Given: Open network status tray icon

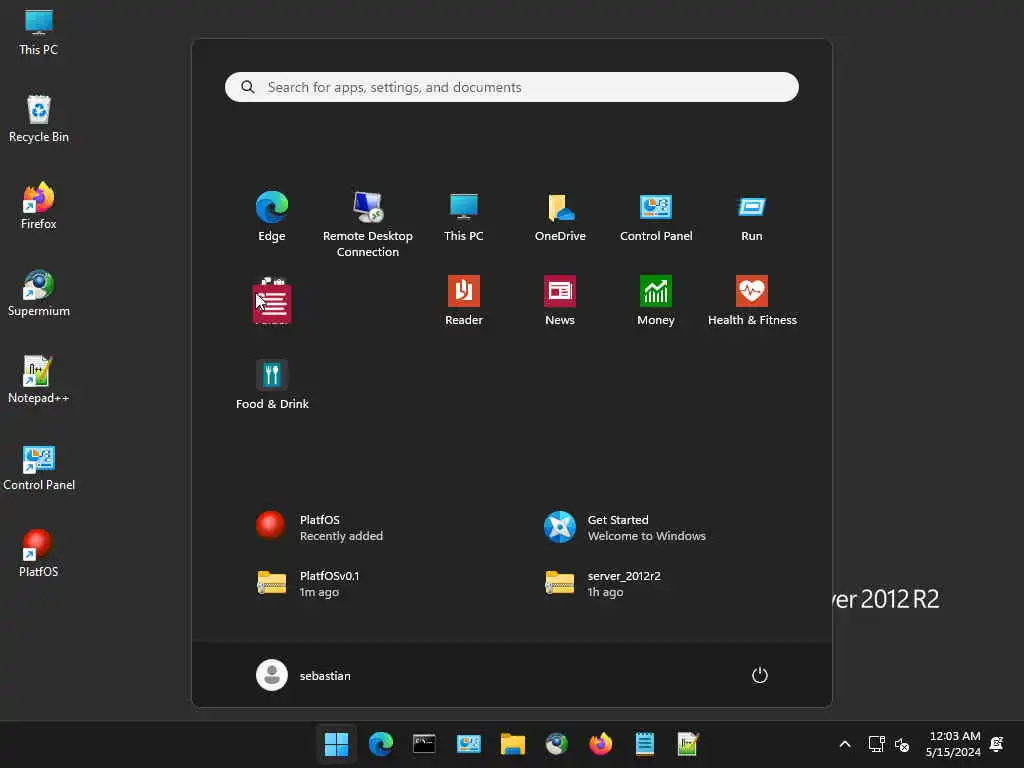Looking at the screenshot, I should pos(876,744).
